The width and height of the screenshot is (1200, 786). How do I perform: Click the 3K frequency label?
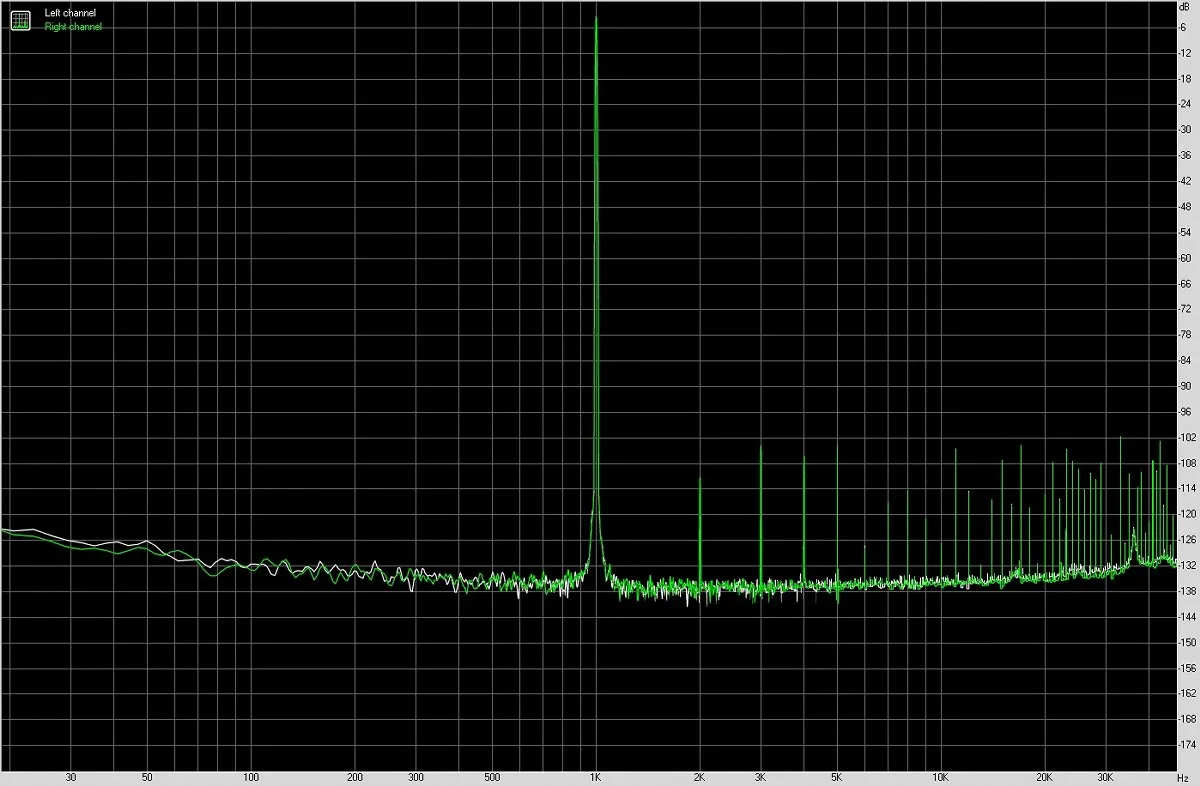point(761,776)
